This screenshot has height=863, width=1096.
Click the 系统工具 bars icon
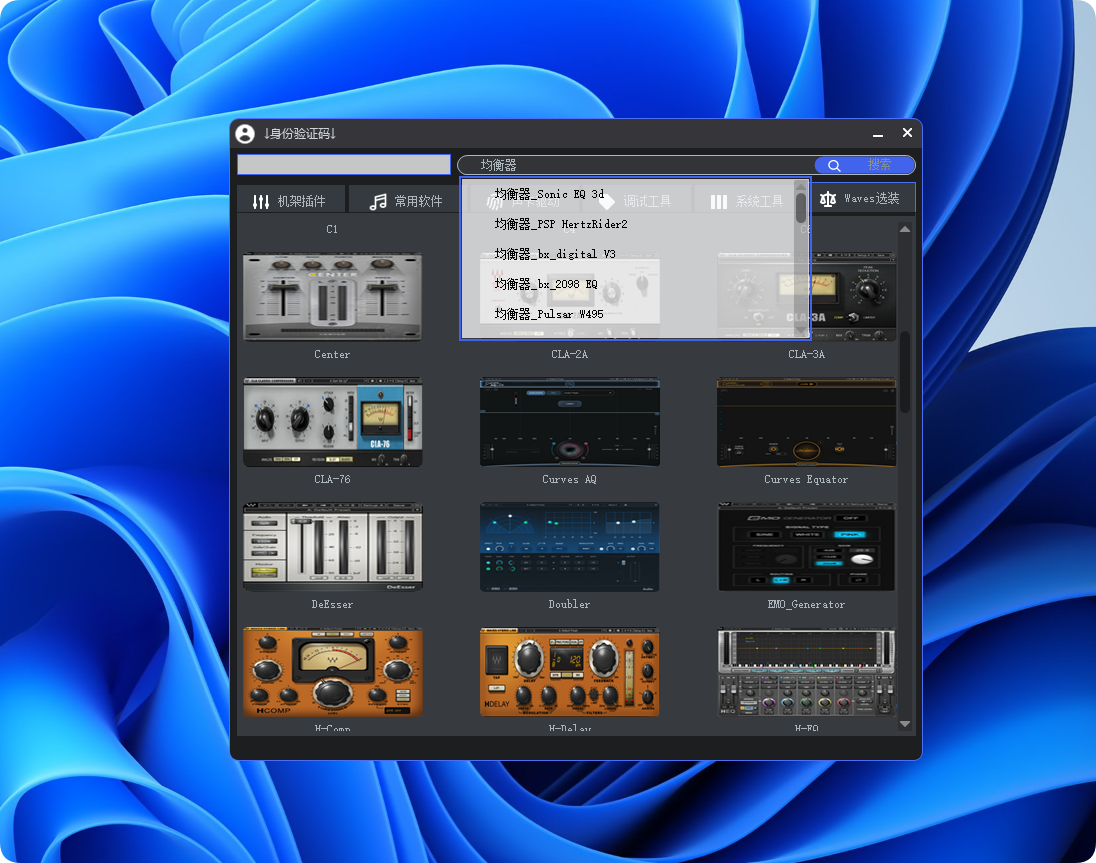[719, 202]
